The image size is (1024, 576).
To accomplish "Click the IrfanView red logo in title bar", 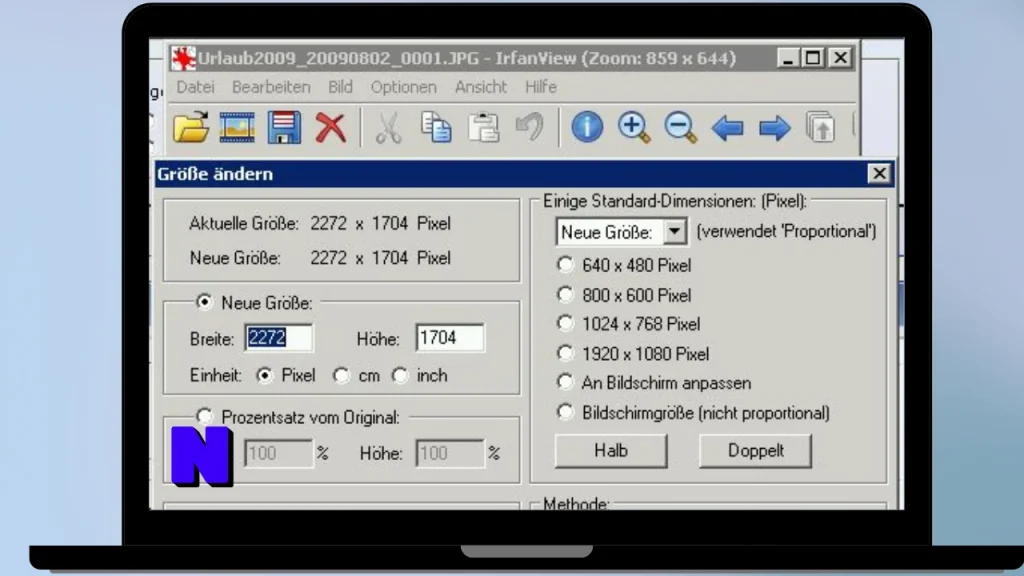I will click(x=184, y=58).
